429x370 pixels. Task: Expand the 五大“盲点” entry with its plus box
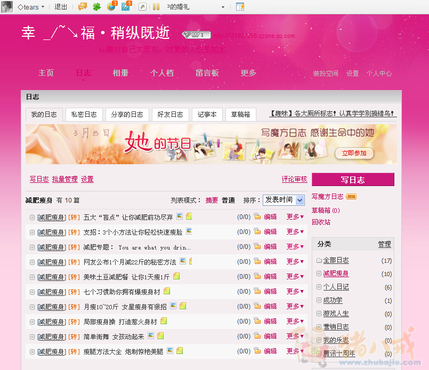(32, 217)
